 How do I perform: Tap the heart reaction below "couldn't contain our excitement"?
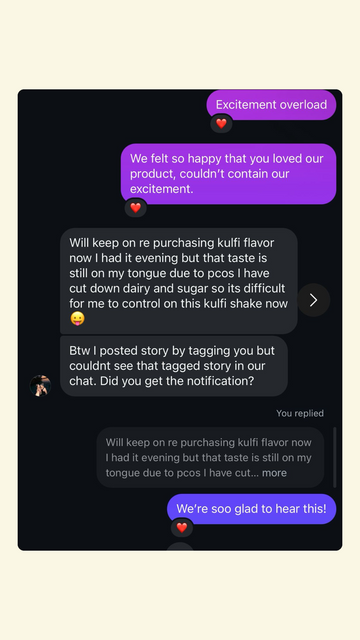coord(136,208)
